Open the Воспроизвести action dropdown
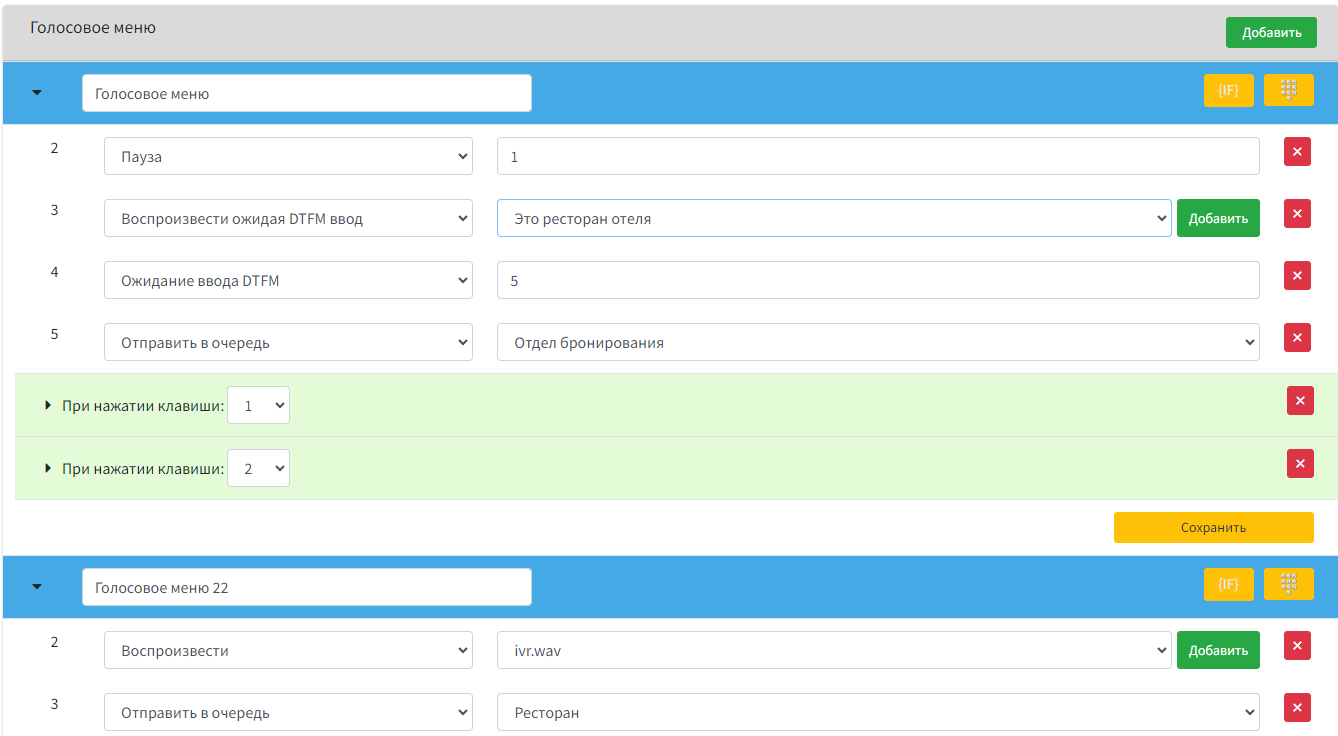Image resolution: width=1338 pixels, height=736 pixels. coord(288,650)
